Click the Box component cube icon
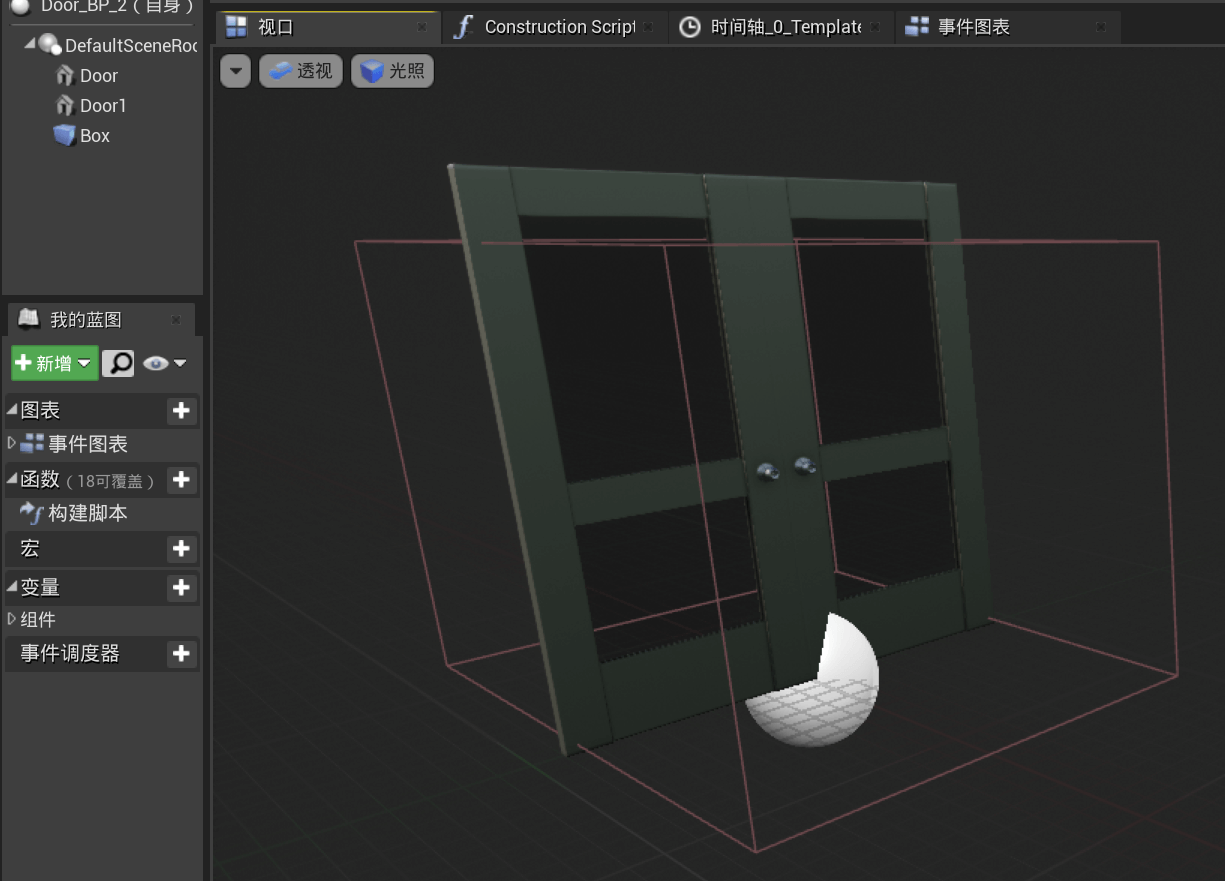The image size is (1225, 881). pyautogui.click(x=65, y=135)
